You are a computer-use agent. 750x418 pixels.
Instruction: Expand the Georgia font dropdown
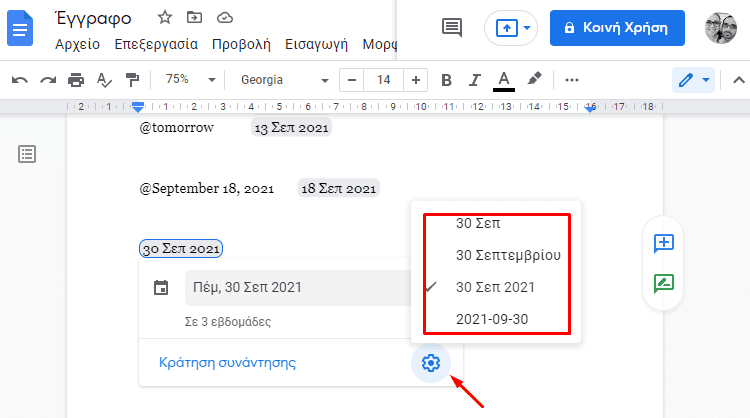[285, 80]
